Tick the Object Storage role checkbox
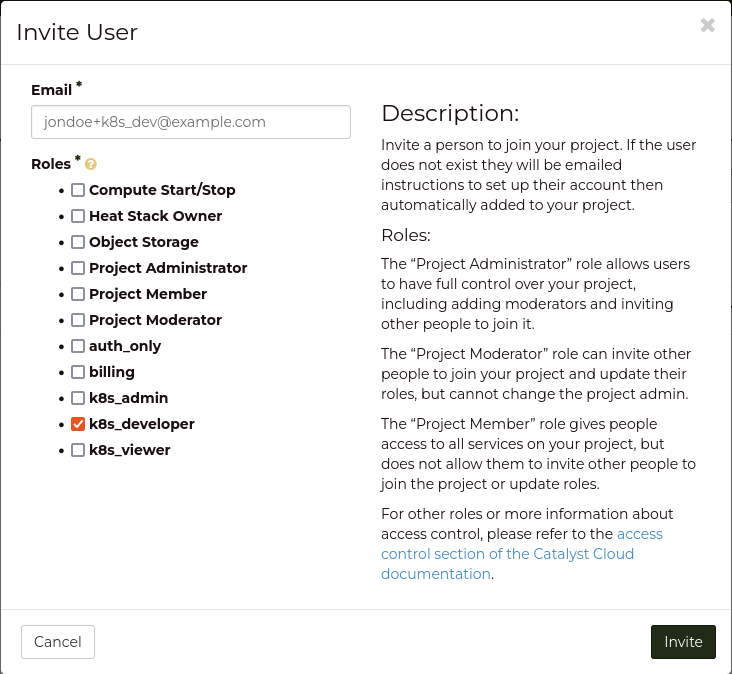The image size is (732, 674). [x=78, y=242]
